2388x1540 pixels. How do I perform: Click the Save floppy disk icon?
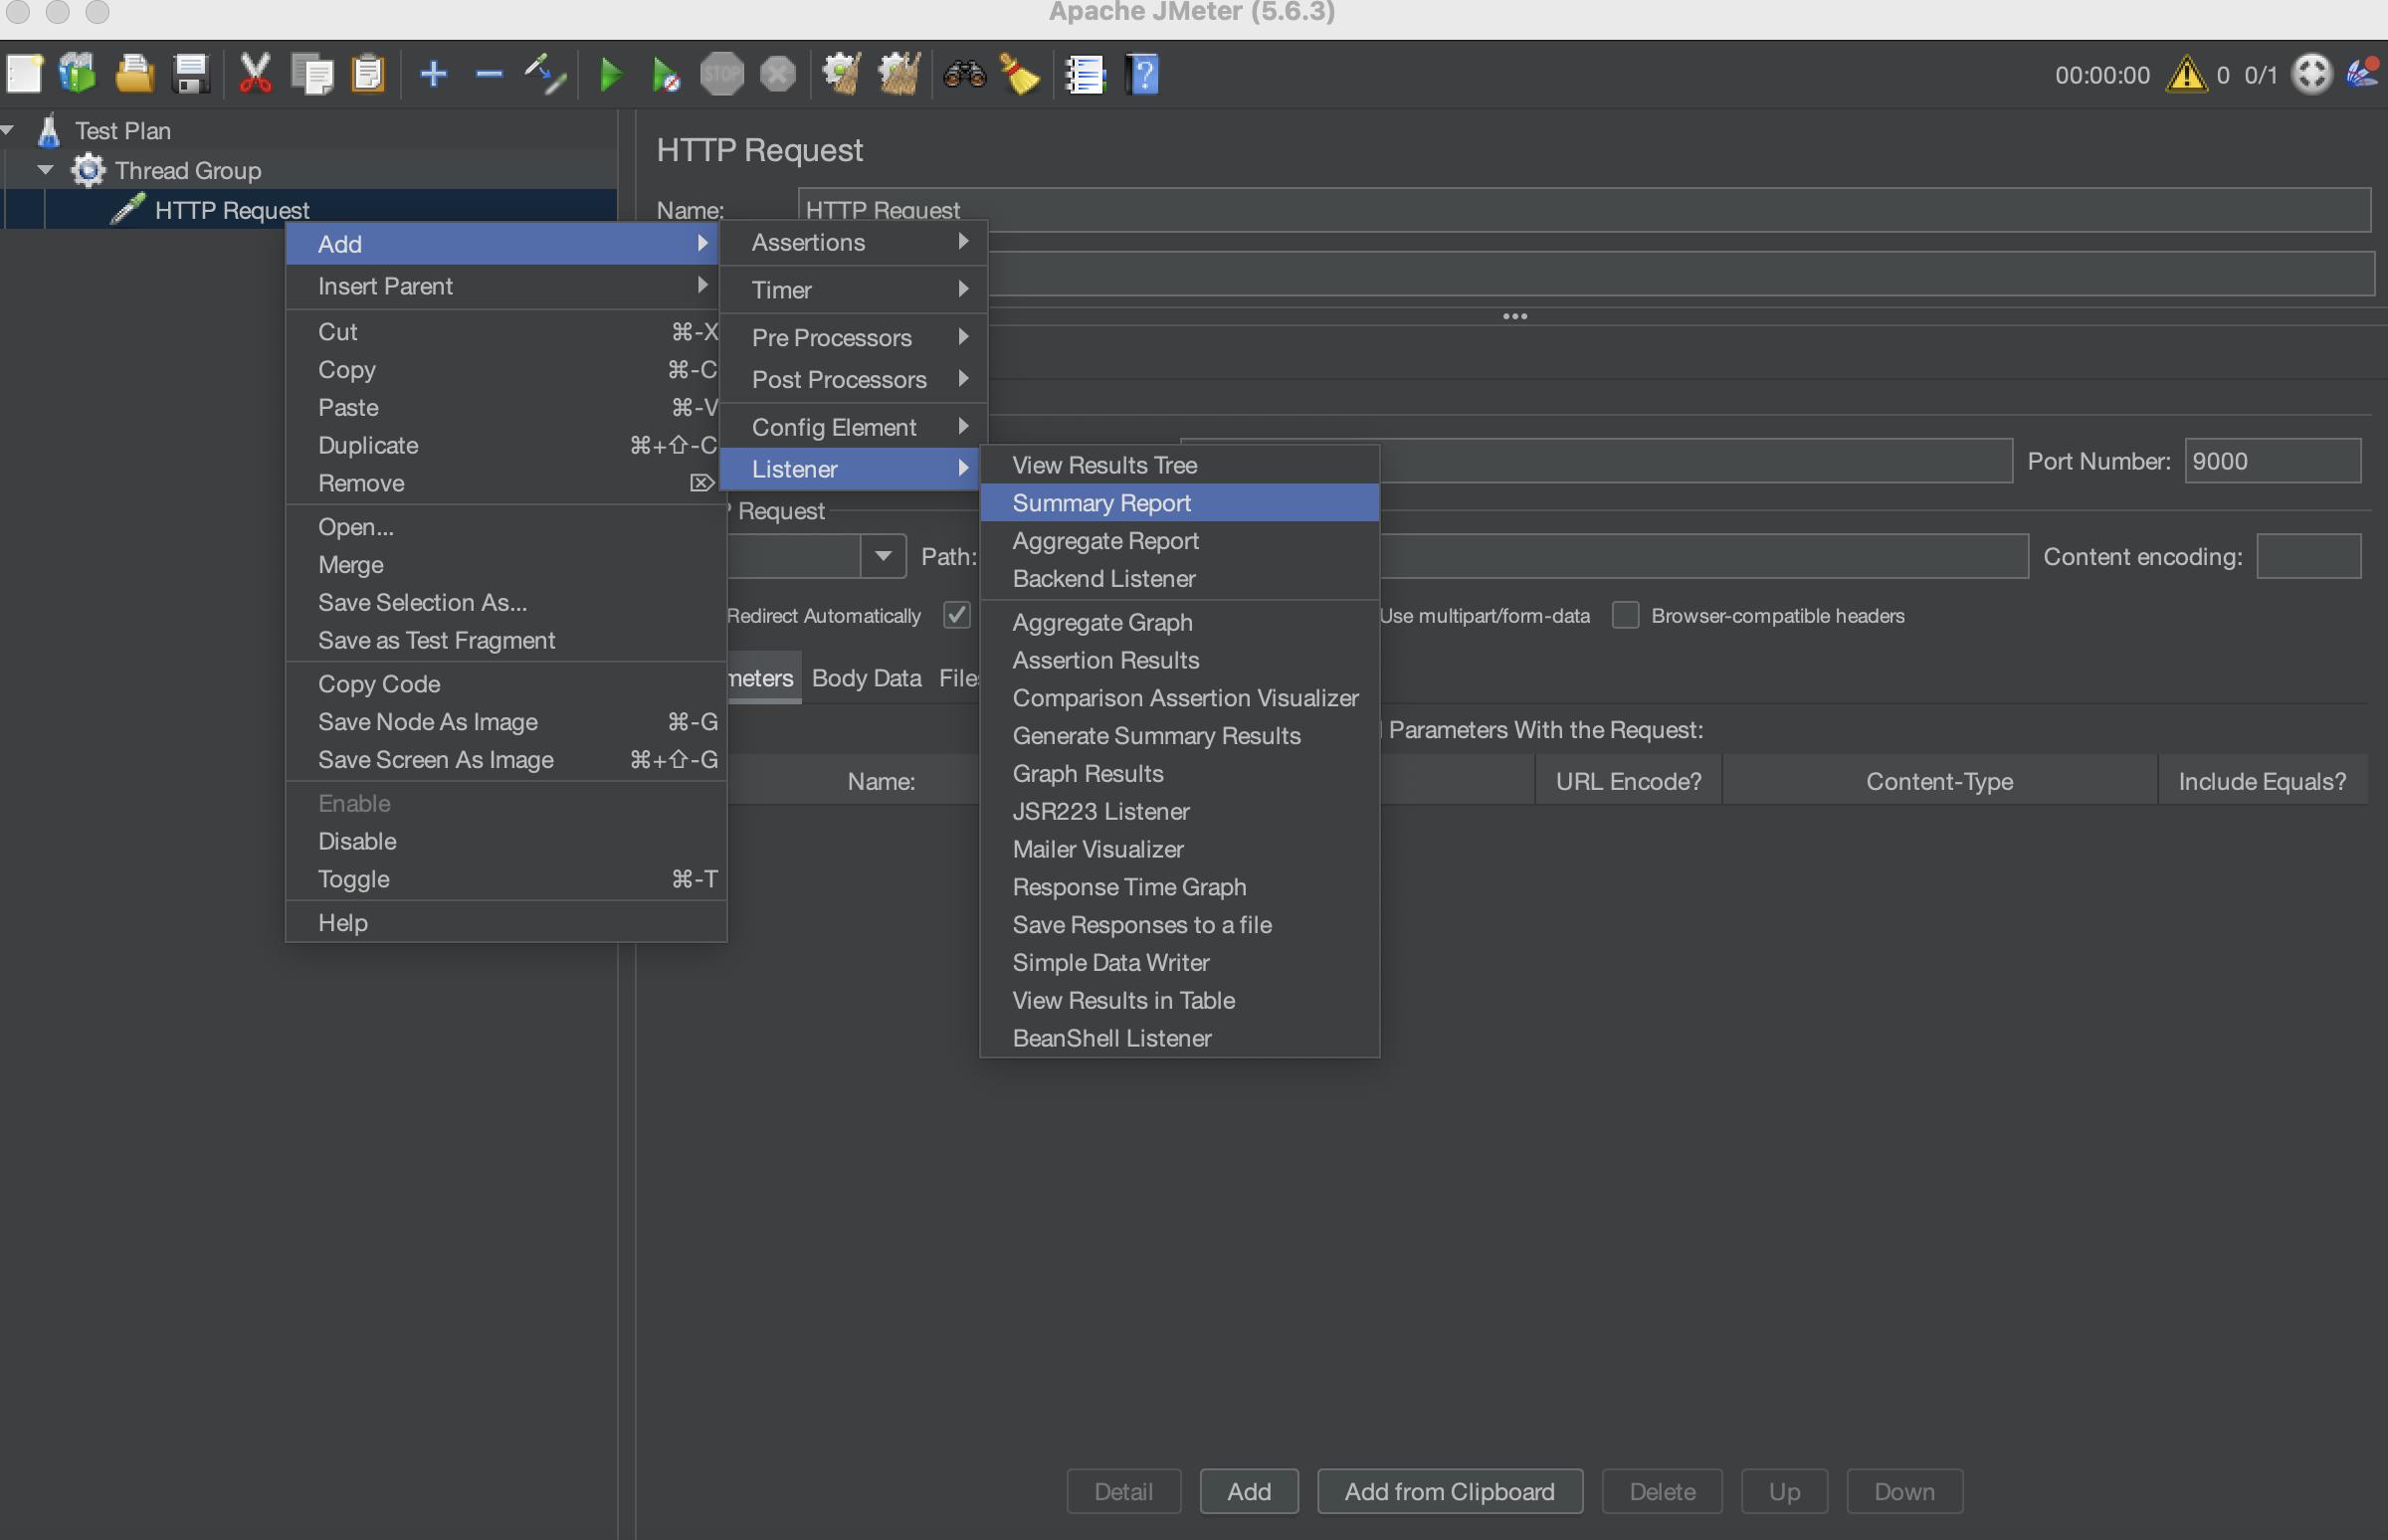pos(190,74)
